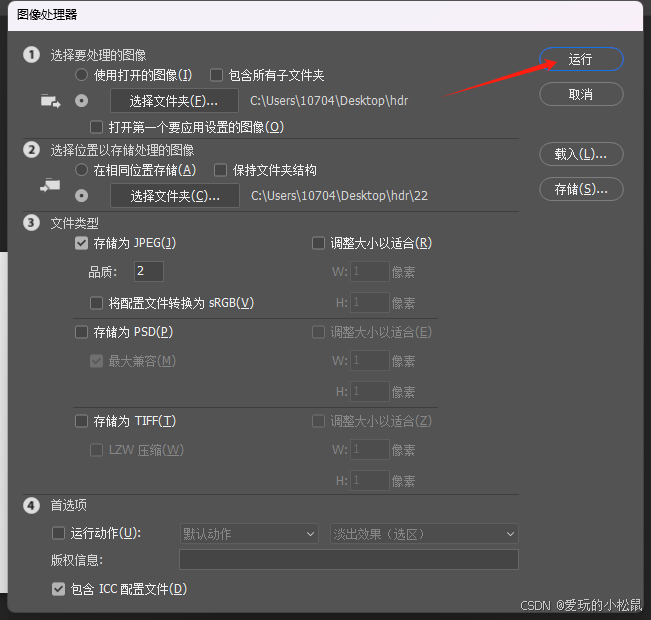Click the 图像处理器 dialog title

click(47, 15)
